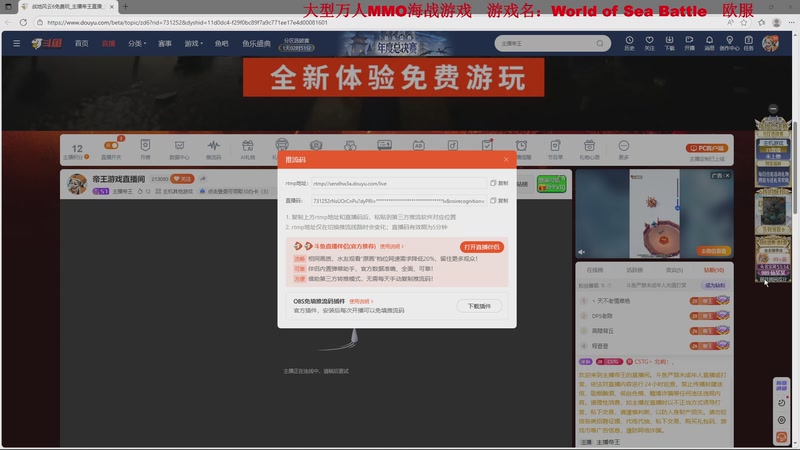Click the 全新体验免费游玩 banner
The width and height of the screenshot is (800, 450).
tap(393, 78)
